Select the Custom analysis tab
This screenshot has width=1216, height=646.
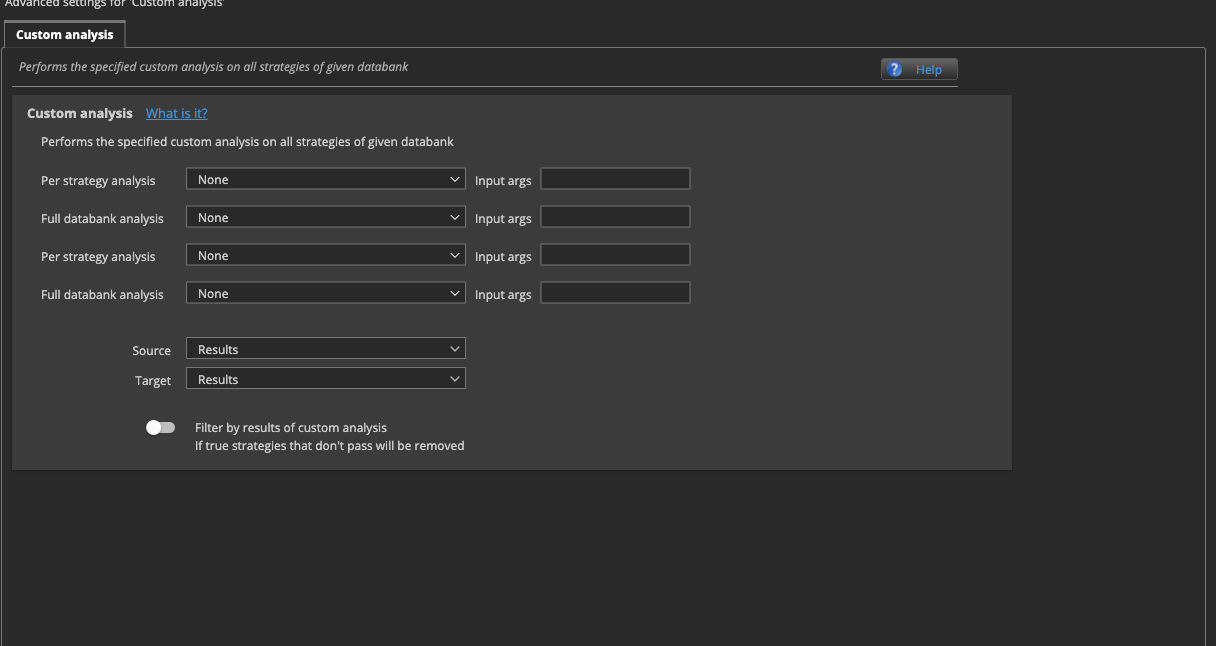pyautogui.click(x=65, y=34)
